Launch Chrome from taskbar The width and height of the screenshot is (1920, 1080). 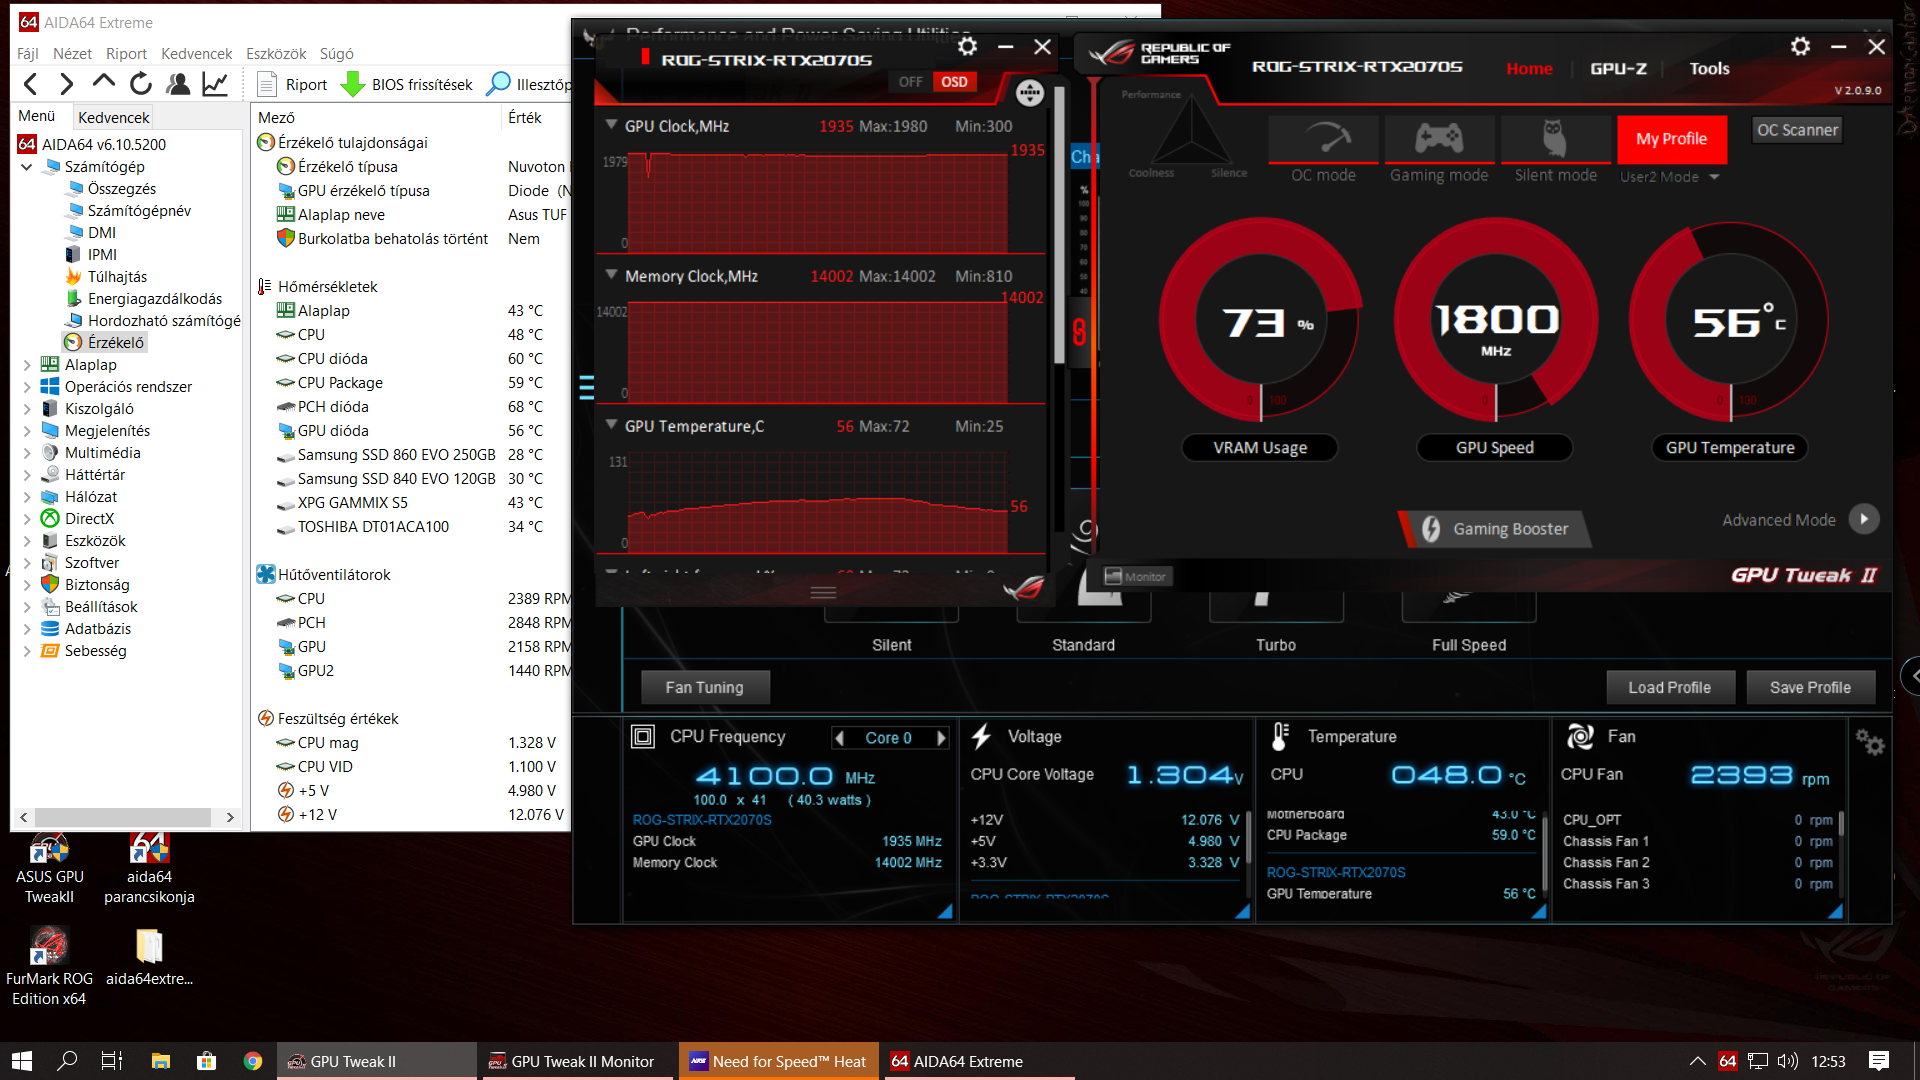[252, 1061]
